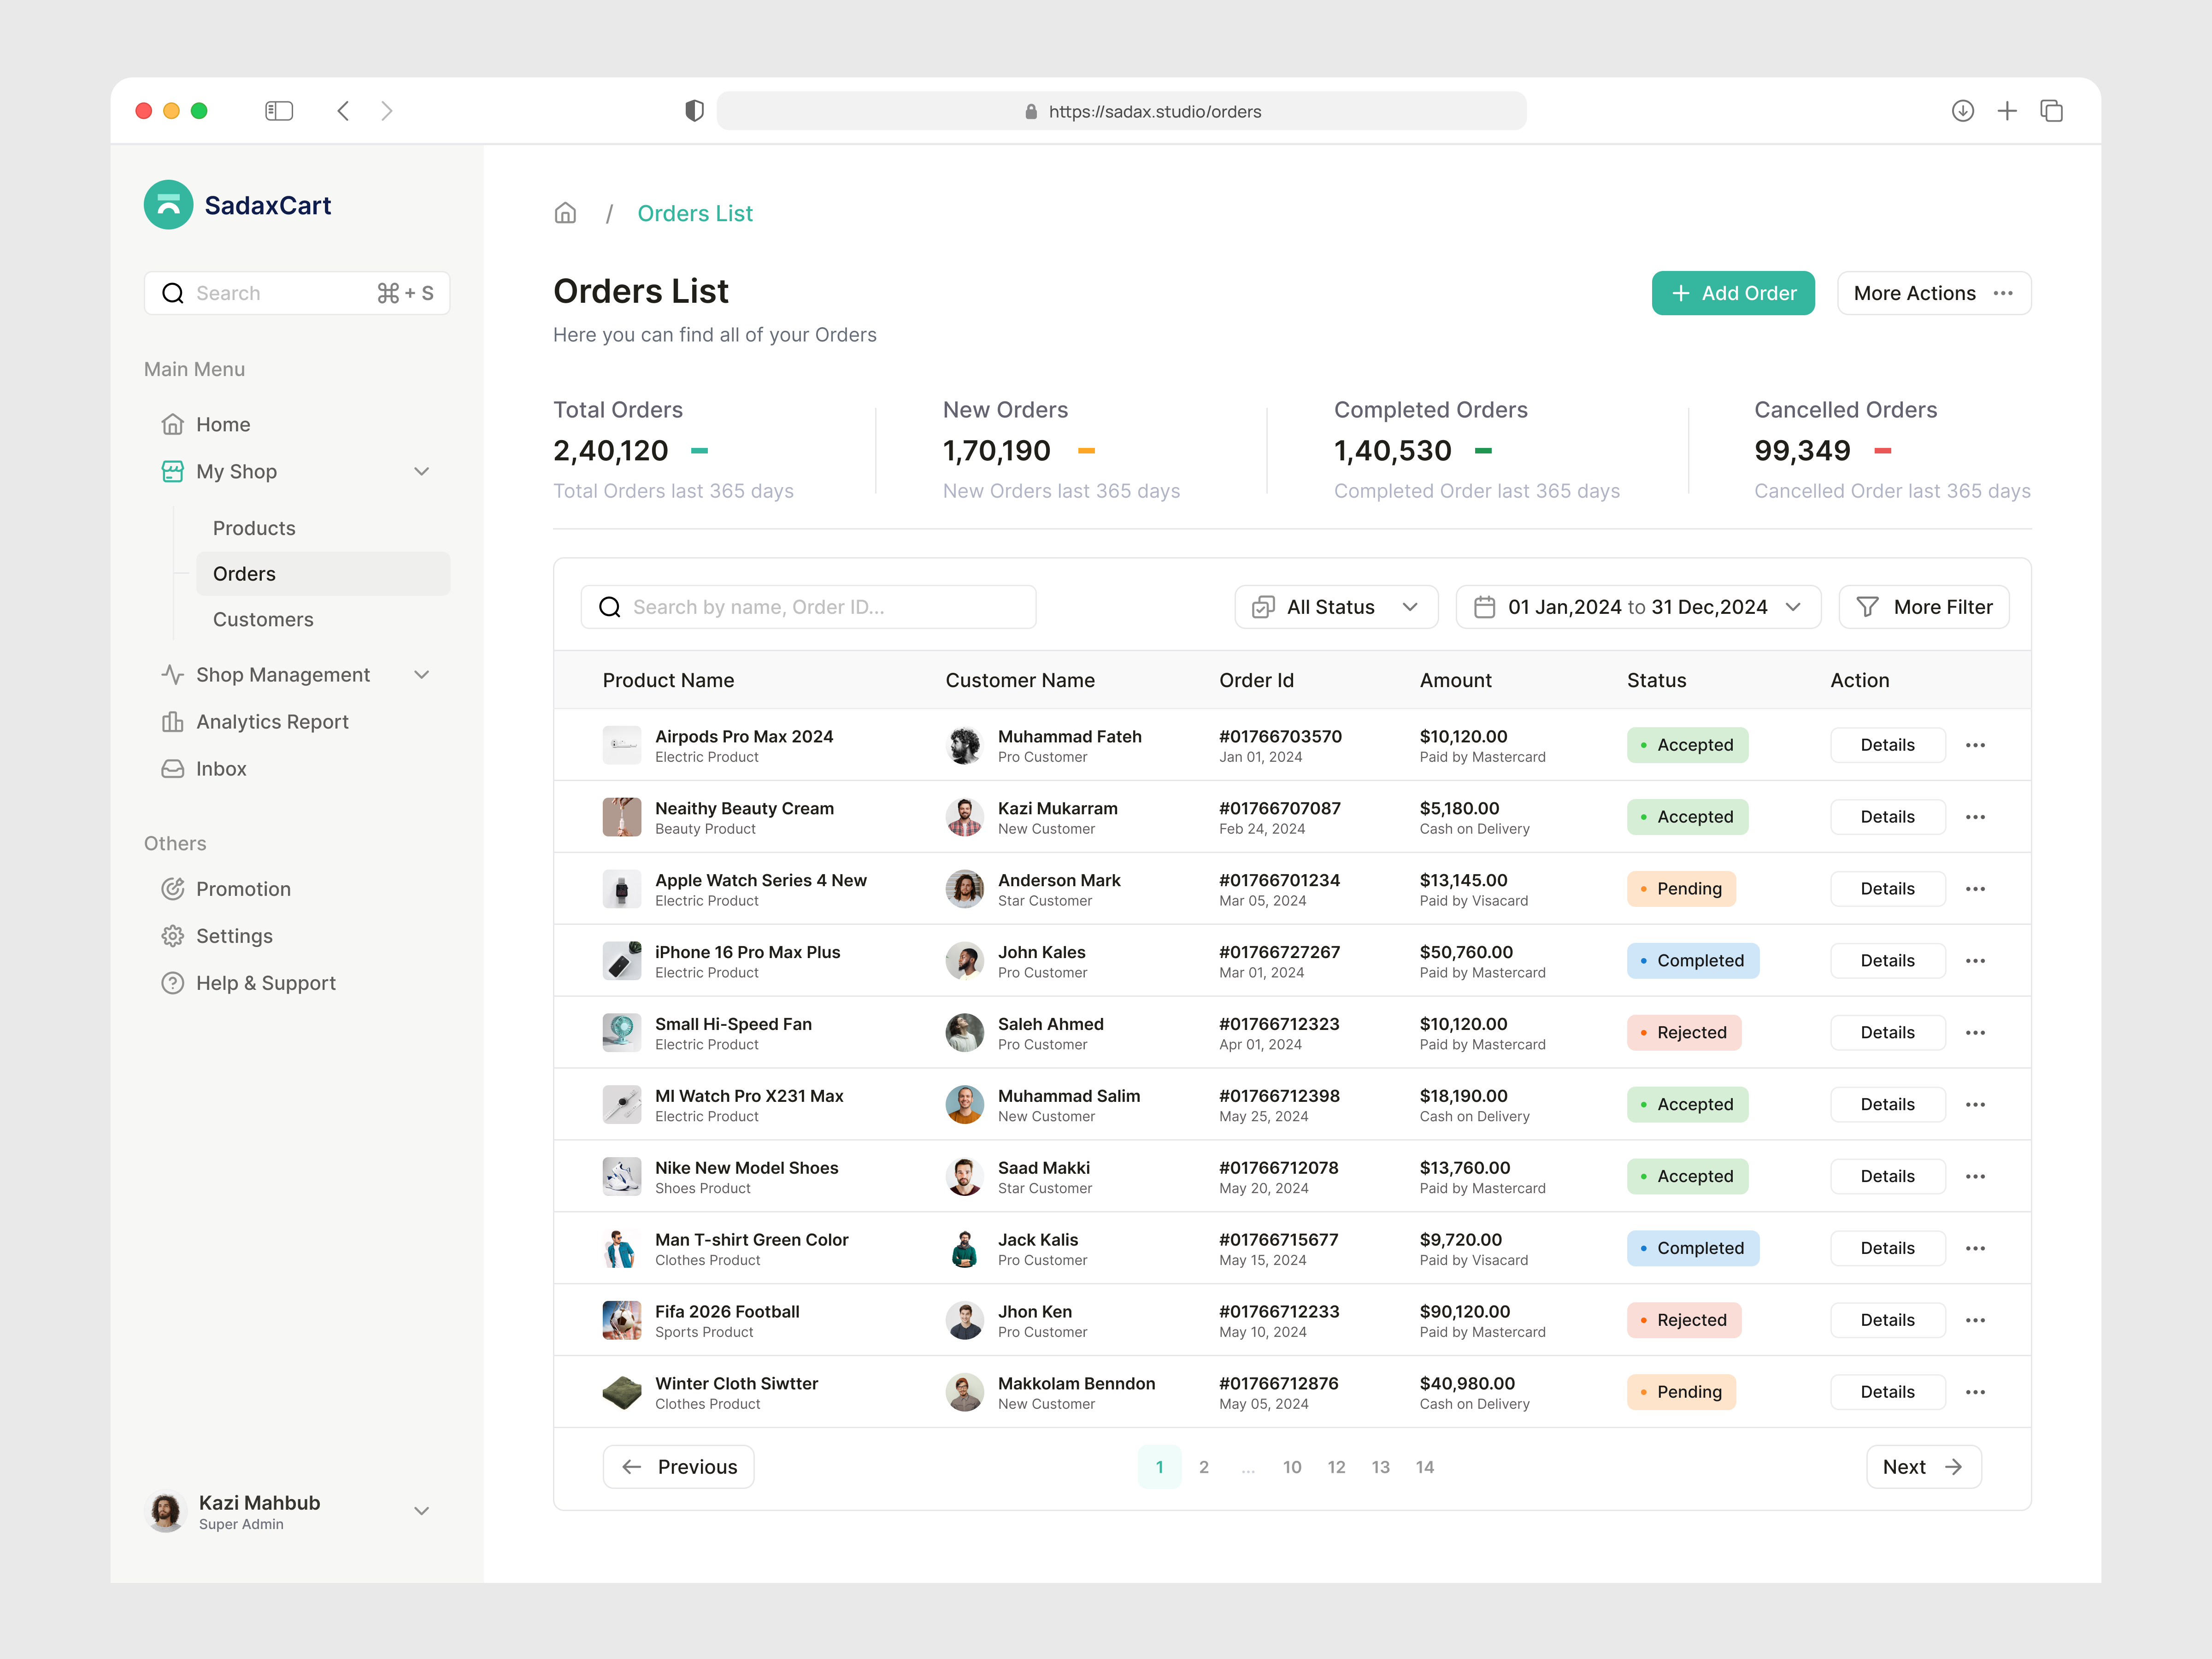2212x1659 pixels.
Task: Open three-dot menu for Fifa 2026 Football row
Action: pos(1975,1320)
